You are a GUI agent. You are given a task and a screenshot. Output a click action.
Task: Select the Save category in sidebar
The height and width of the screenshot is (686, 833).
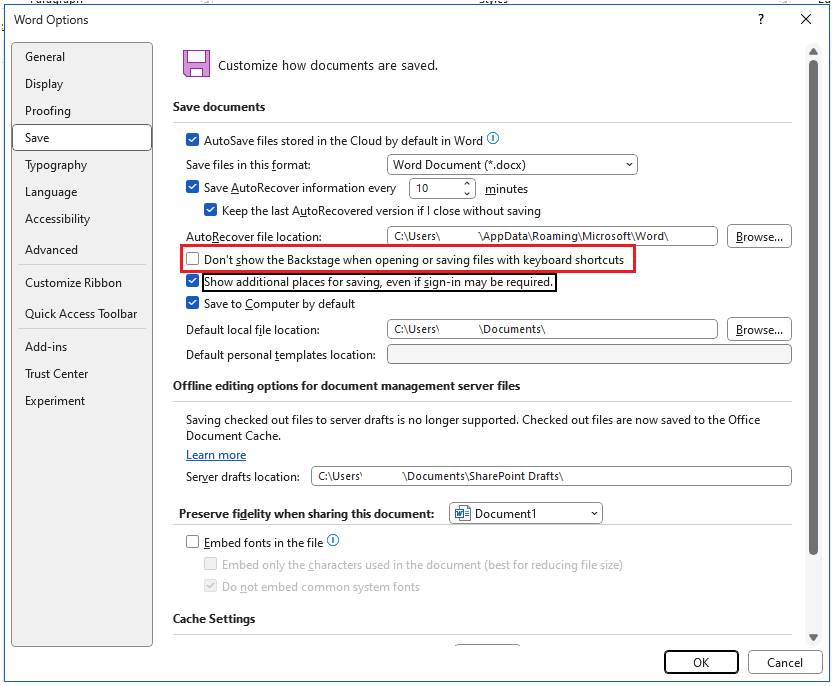[x=82, y=138]
